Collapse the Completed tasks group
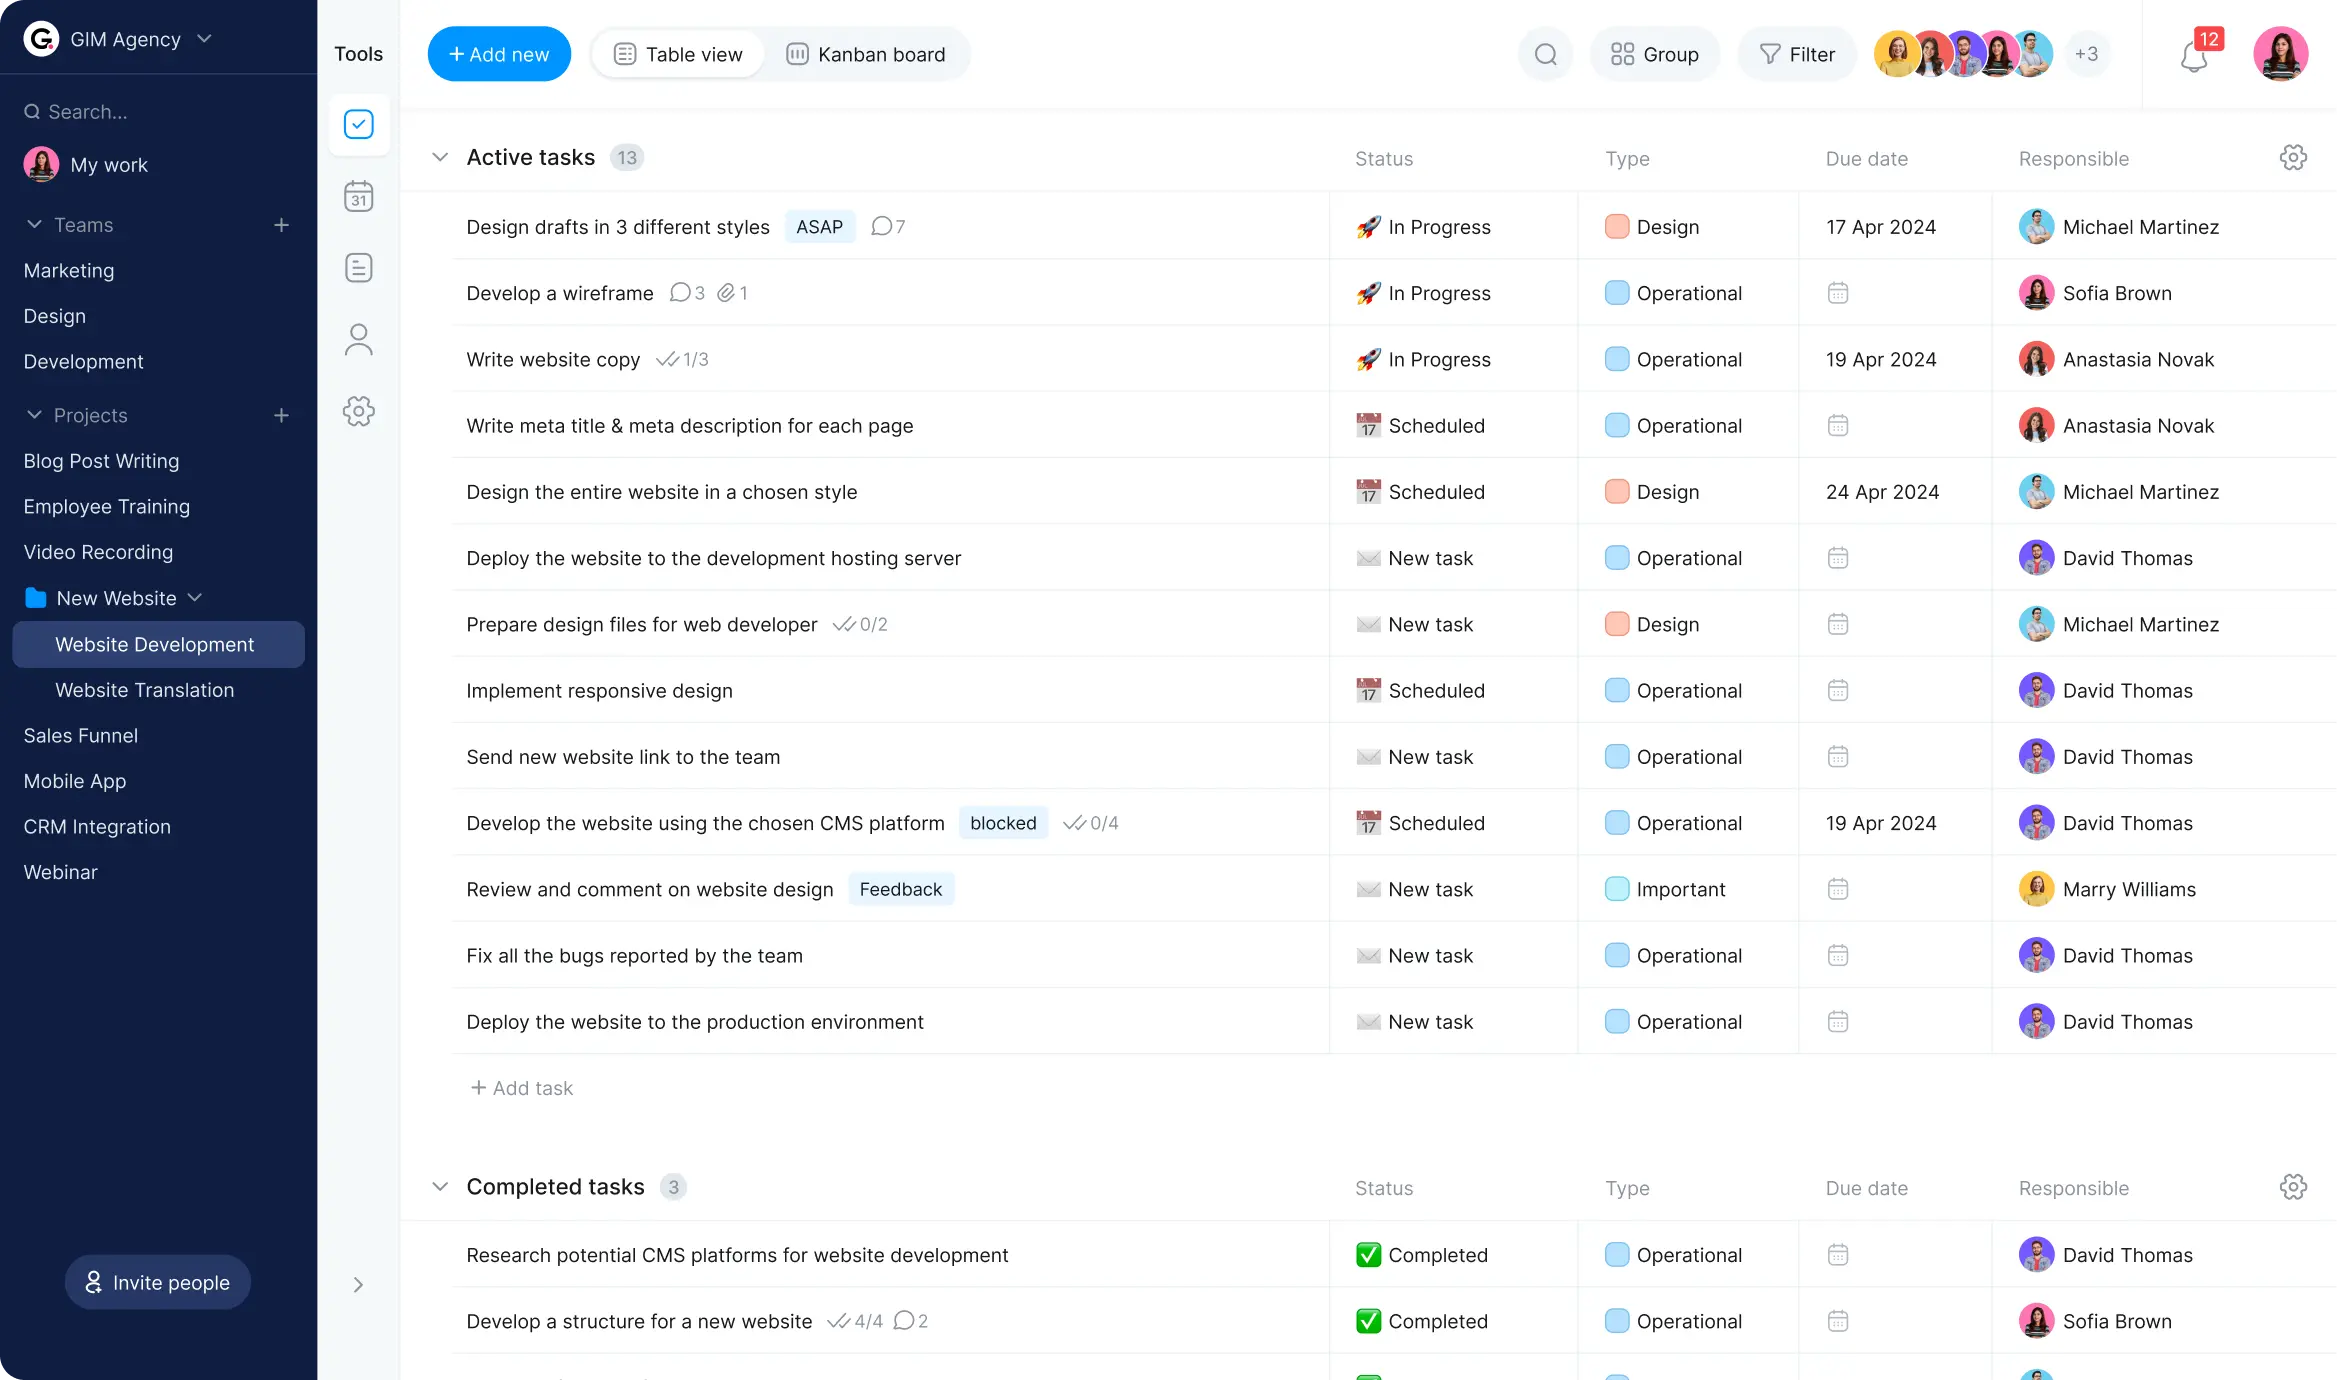Viewport: 2337px width, 1380px height. [x=440, y=1187]
